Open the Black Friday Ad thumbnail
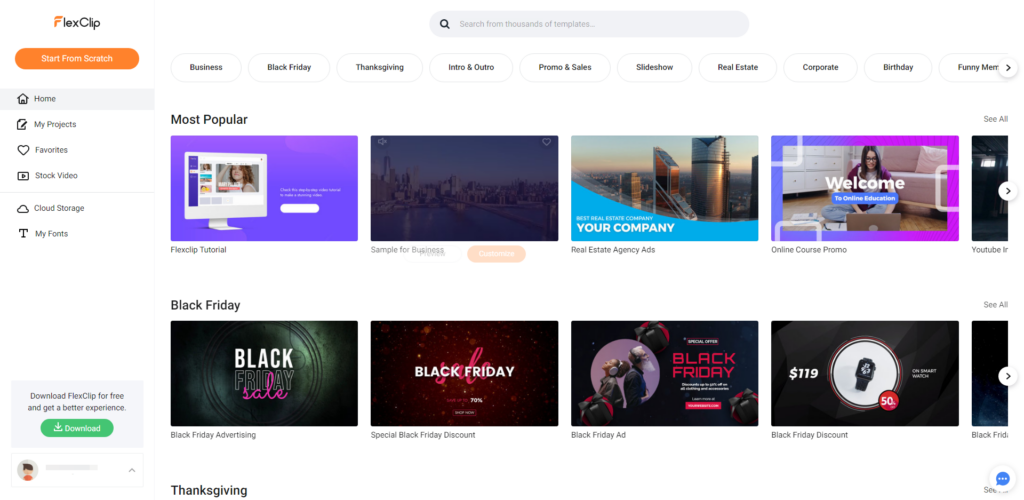The width and height of the screenshot is (1024, 500). 665,374
